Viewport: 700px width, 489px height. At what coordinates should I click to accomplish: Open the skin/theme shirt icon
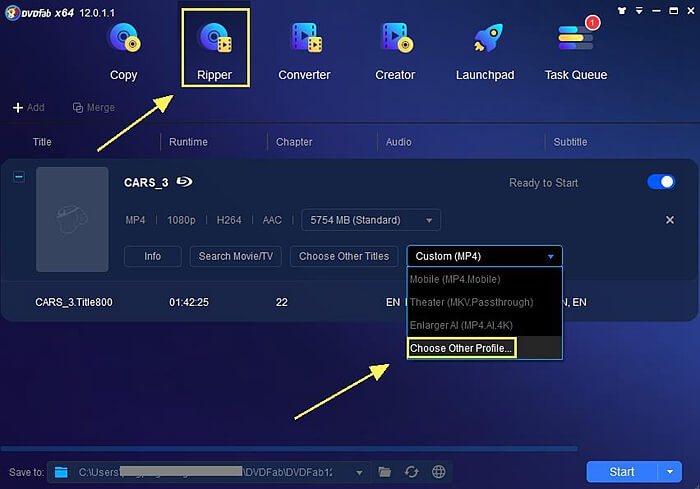click(x=621, y=11)
